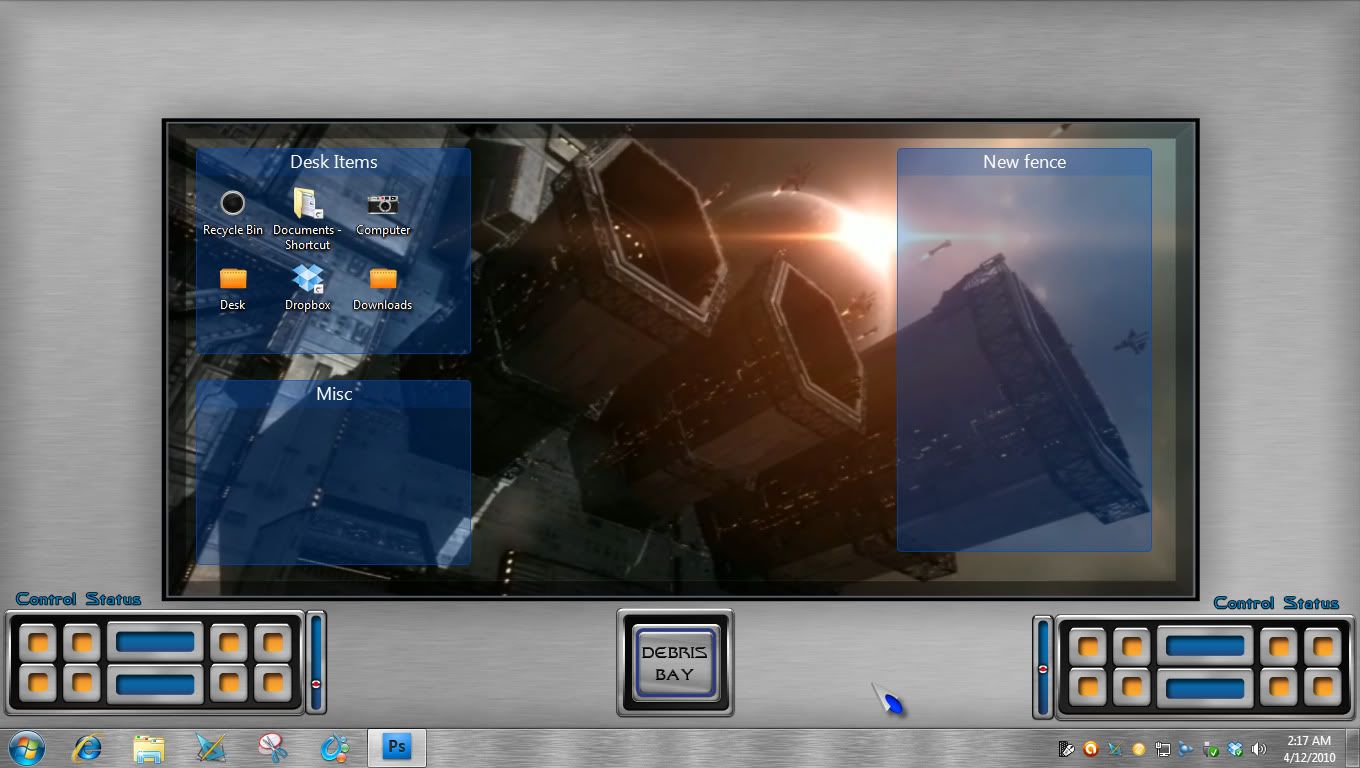Open the Dropbox system tray icon
The width and height of the screenshot is (1360, 768).
tap(1235, 749)
